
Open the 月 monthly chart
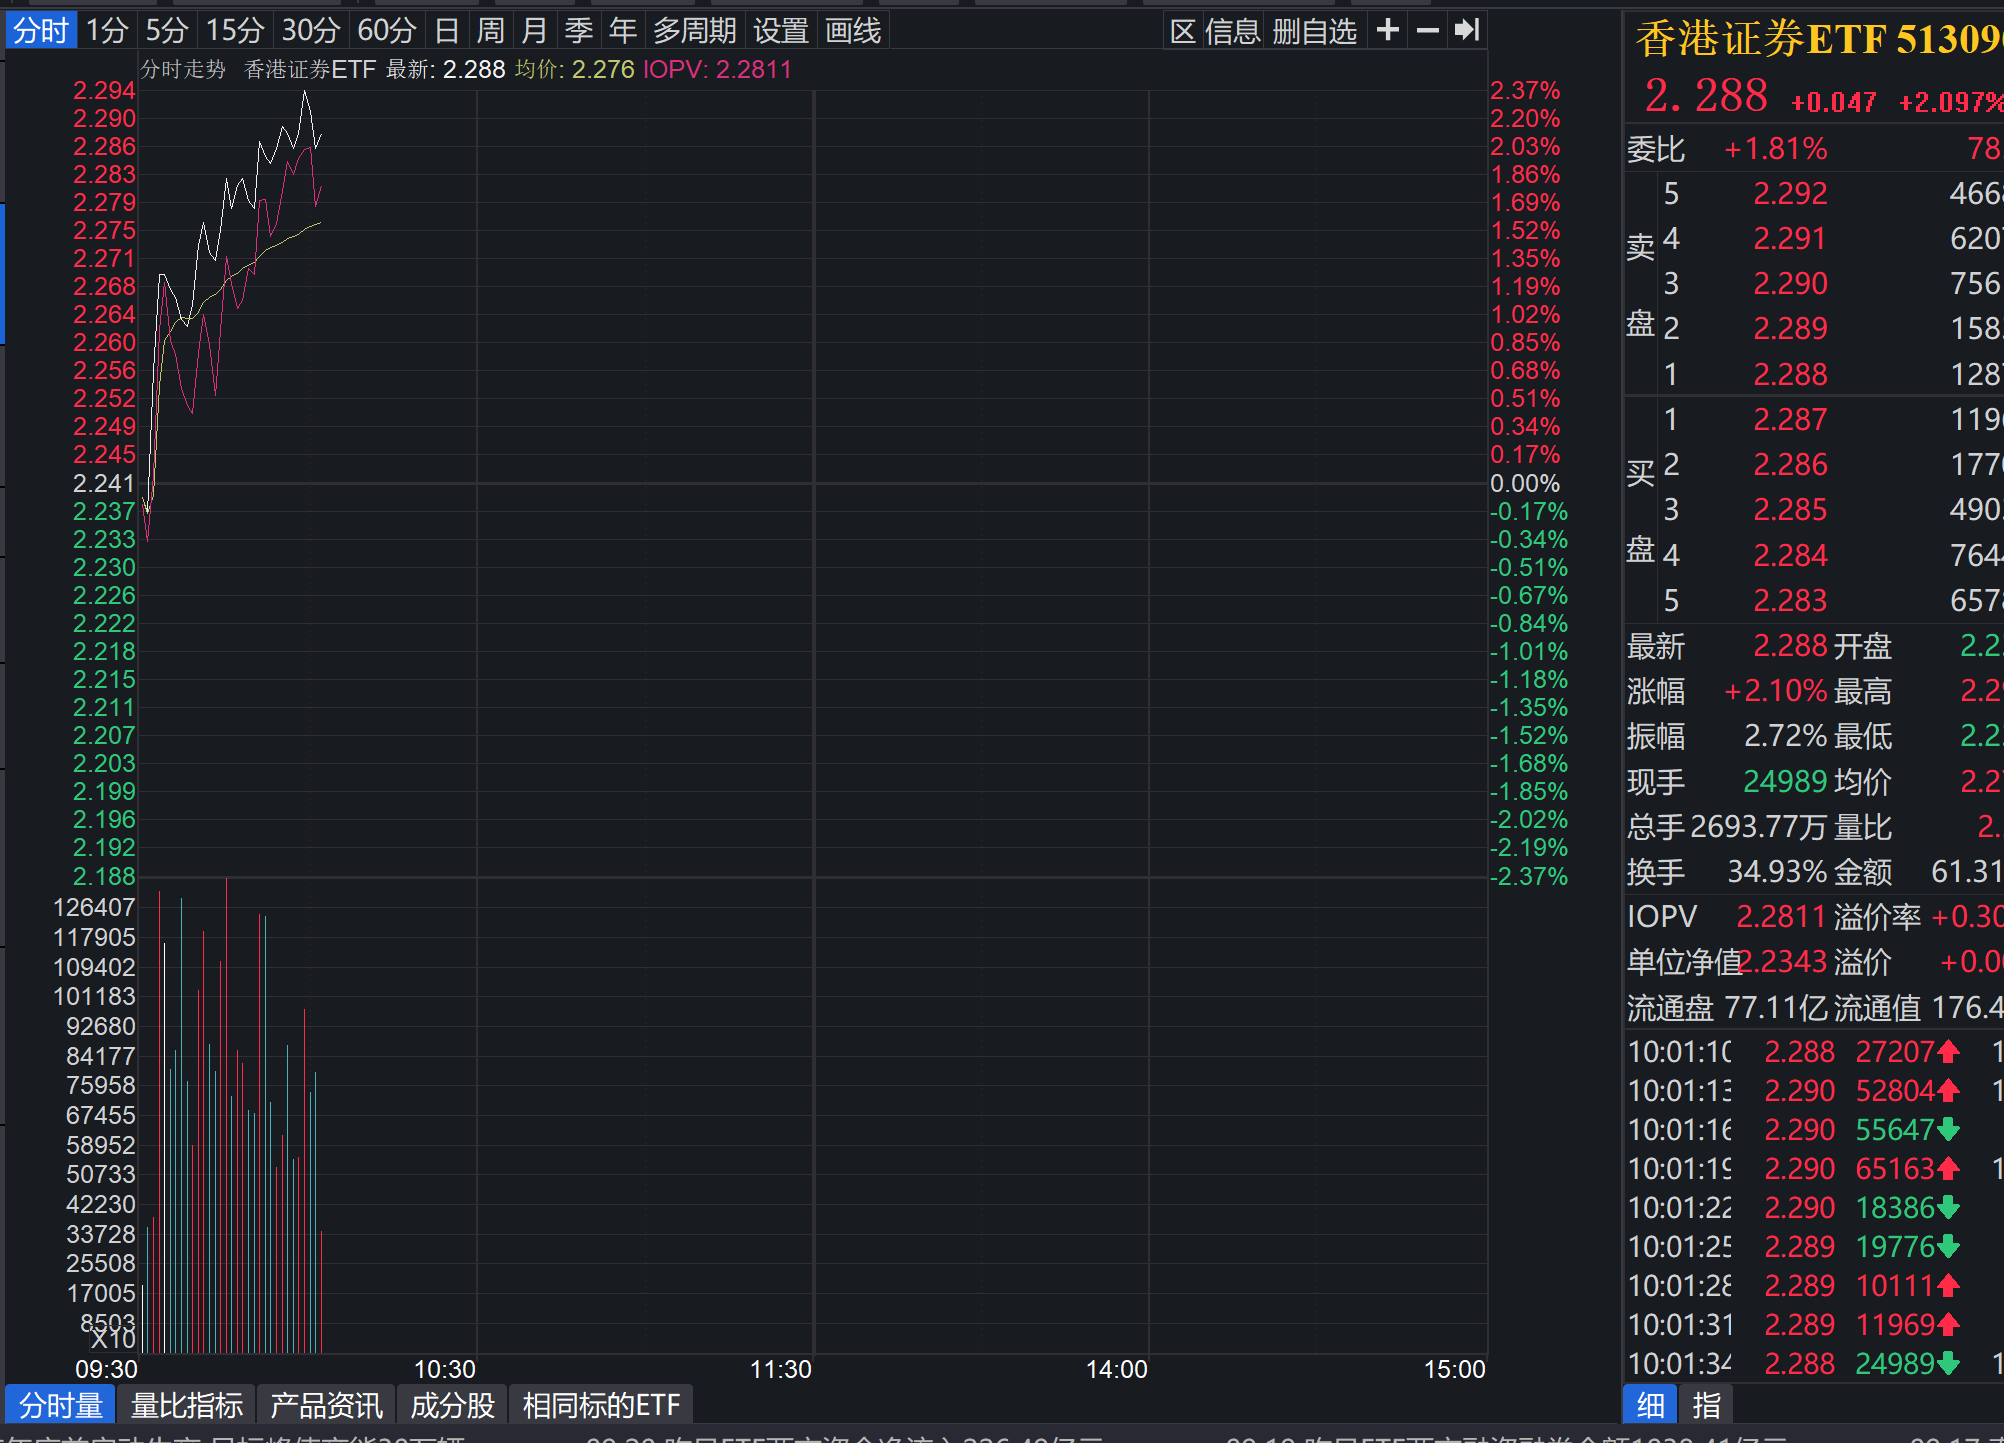(x=535, y=30)
